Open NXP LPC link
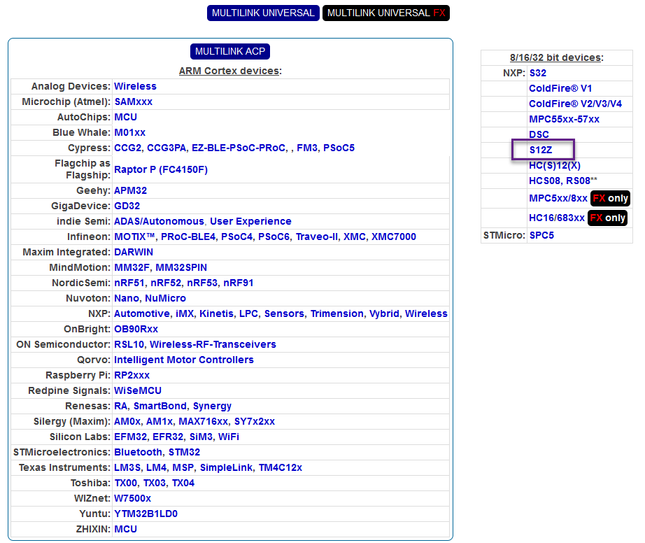 pyautogui.click(x=248, y=314)
